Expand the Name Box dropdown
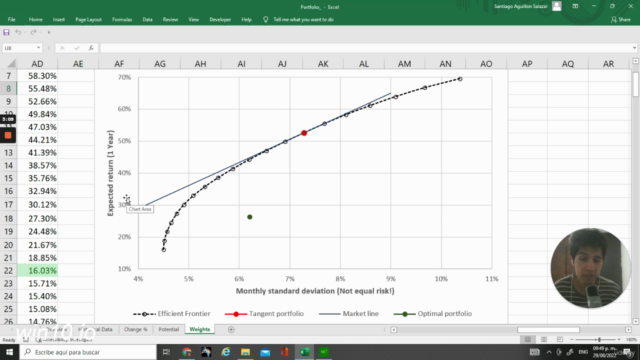Screen dimensions: 640x360 [x=38, y=48]
